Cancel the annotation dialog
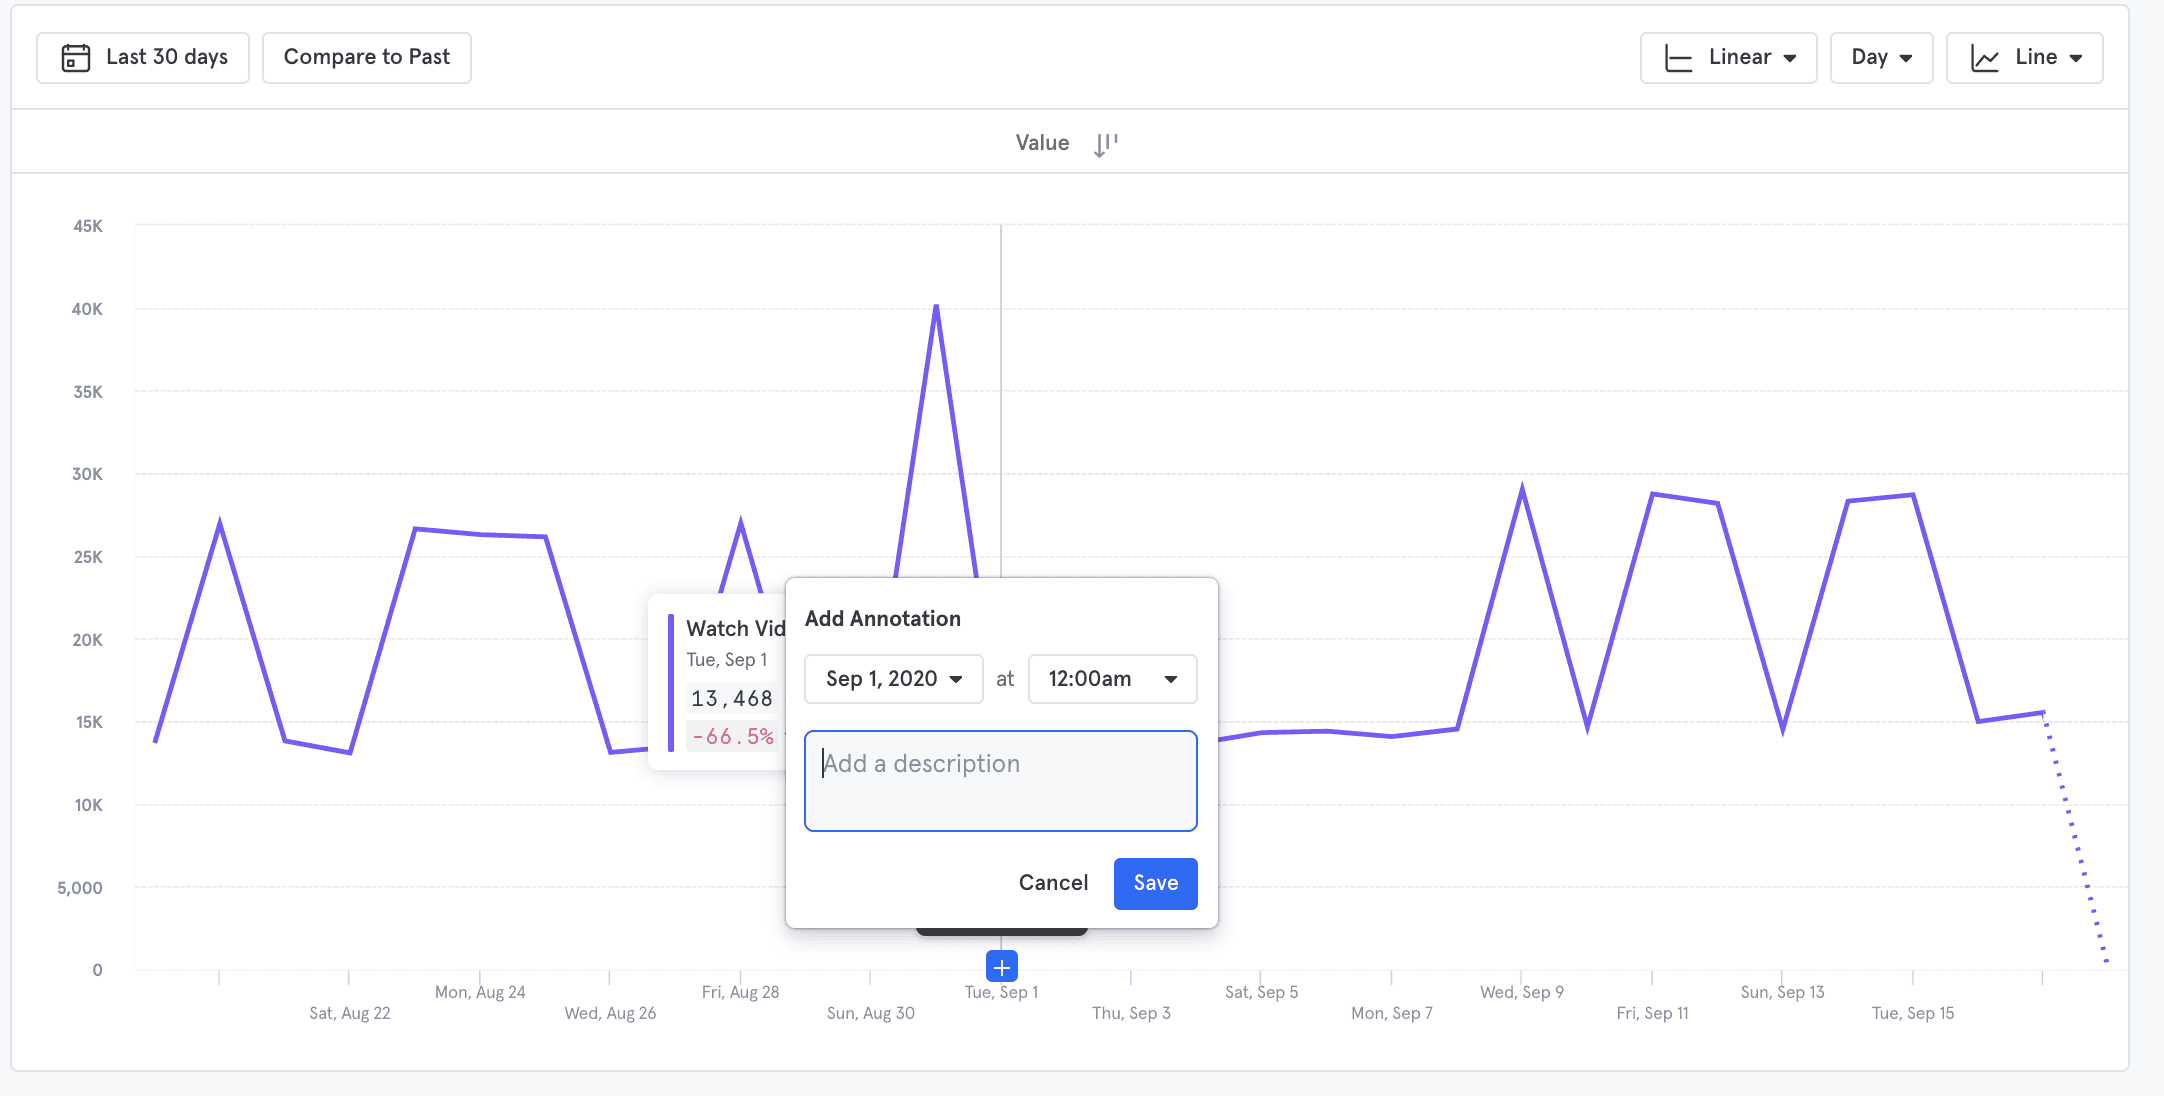2164x1096 pixels. pos(1053,883)
